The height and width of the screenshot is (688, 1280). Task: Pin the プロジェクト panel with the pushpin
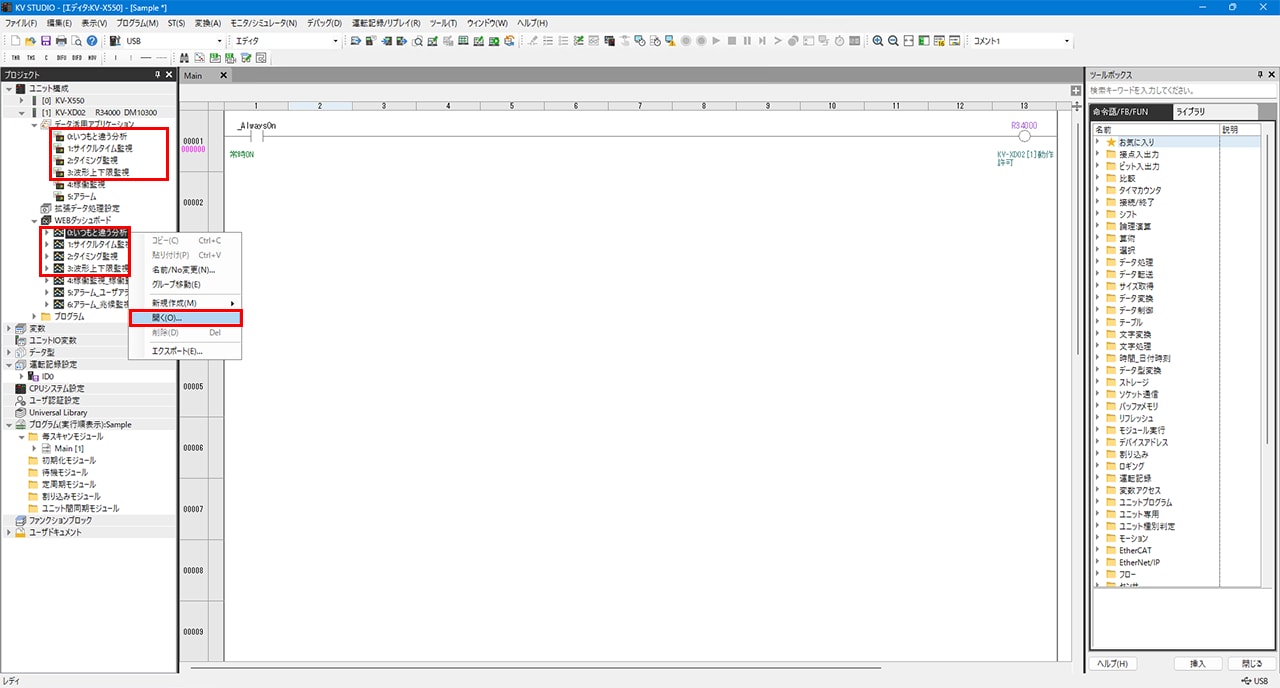(x=157, y=75)
